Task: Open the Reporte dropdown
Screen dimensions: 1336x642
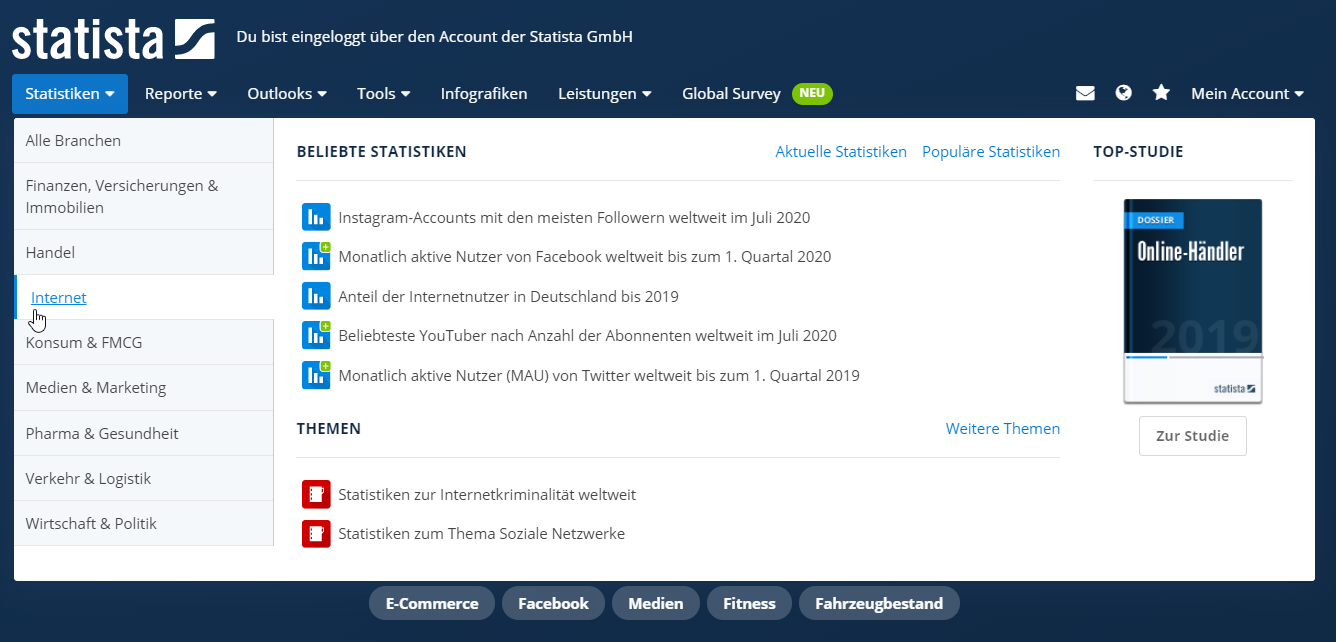Action: point(181,94)
